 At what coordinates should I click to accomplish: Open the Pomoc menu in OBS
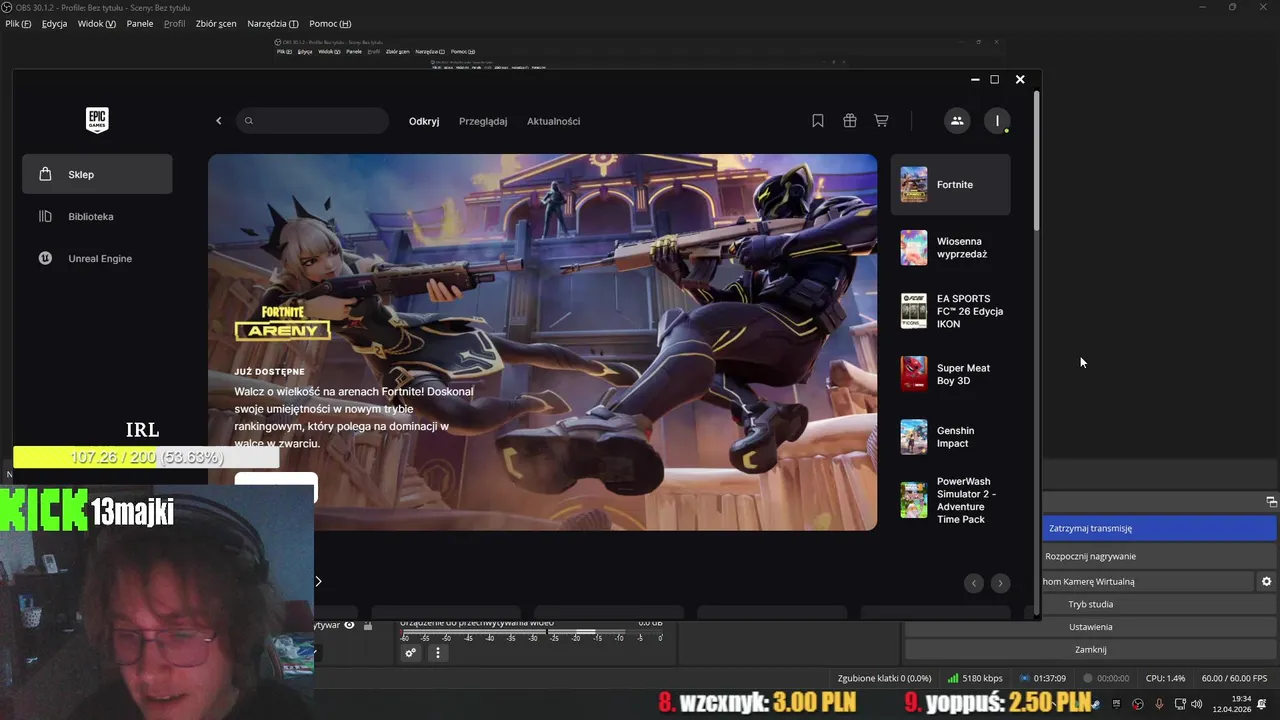330,23
